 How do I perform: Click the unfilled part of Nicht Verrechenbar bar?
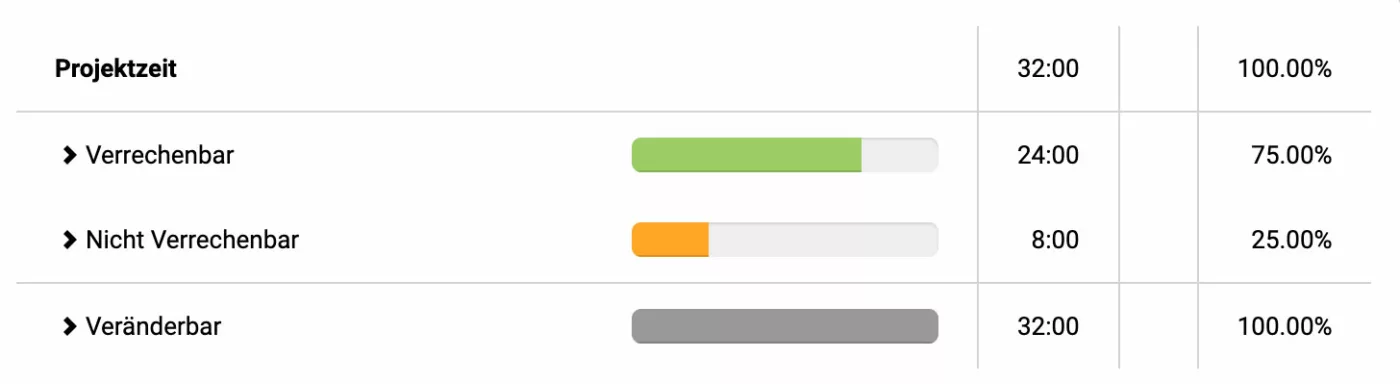coord(824,240)
